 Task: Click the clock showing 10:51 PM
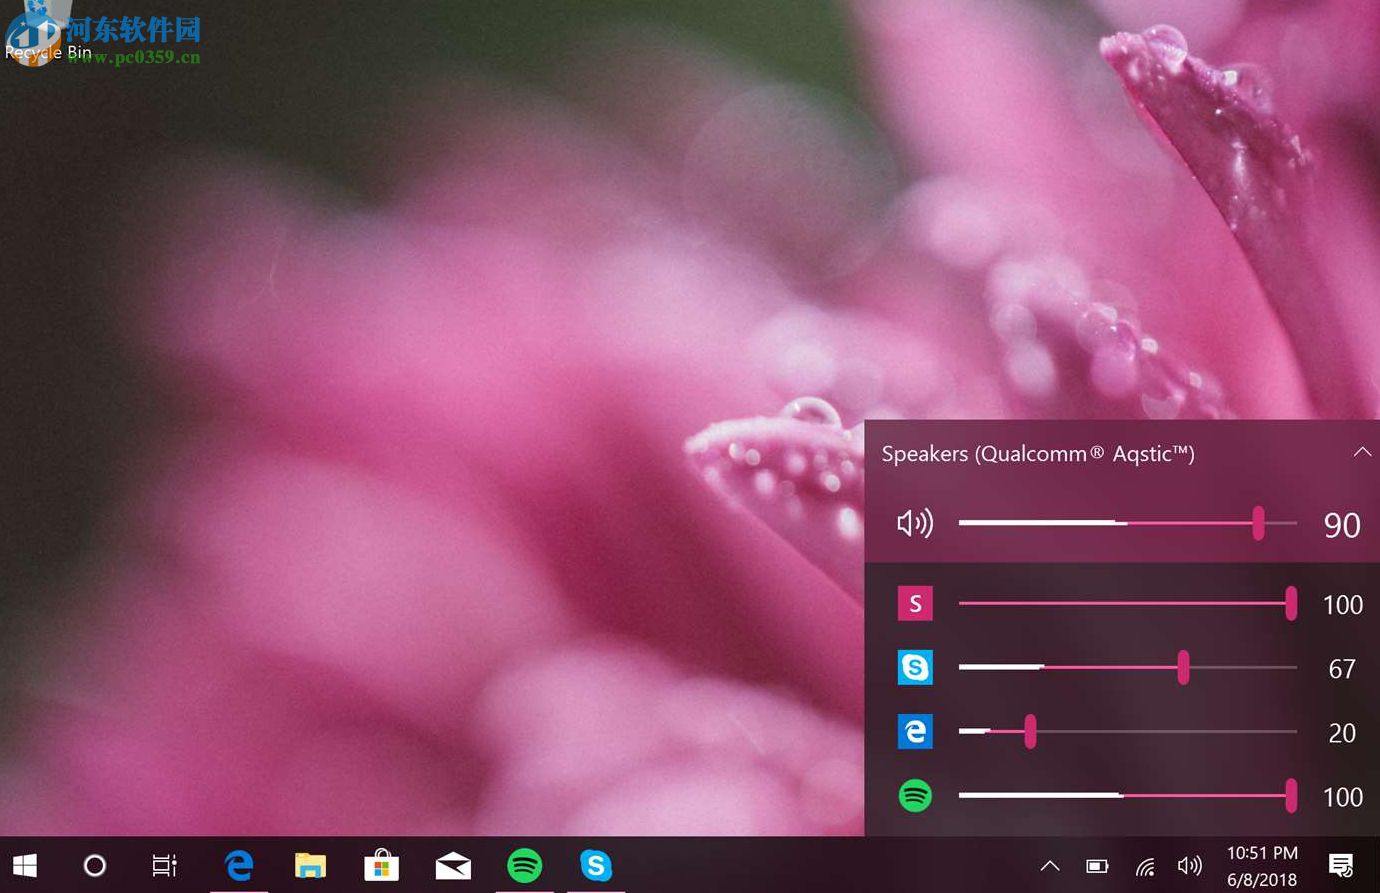click(x=1261, y=853)
